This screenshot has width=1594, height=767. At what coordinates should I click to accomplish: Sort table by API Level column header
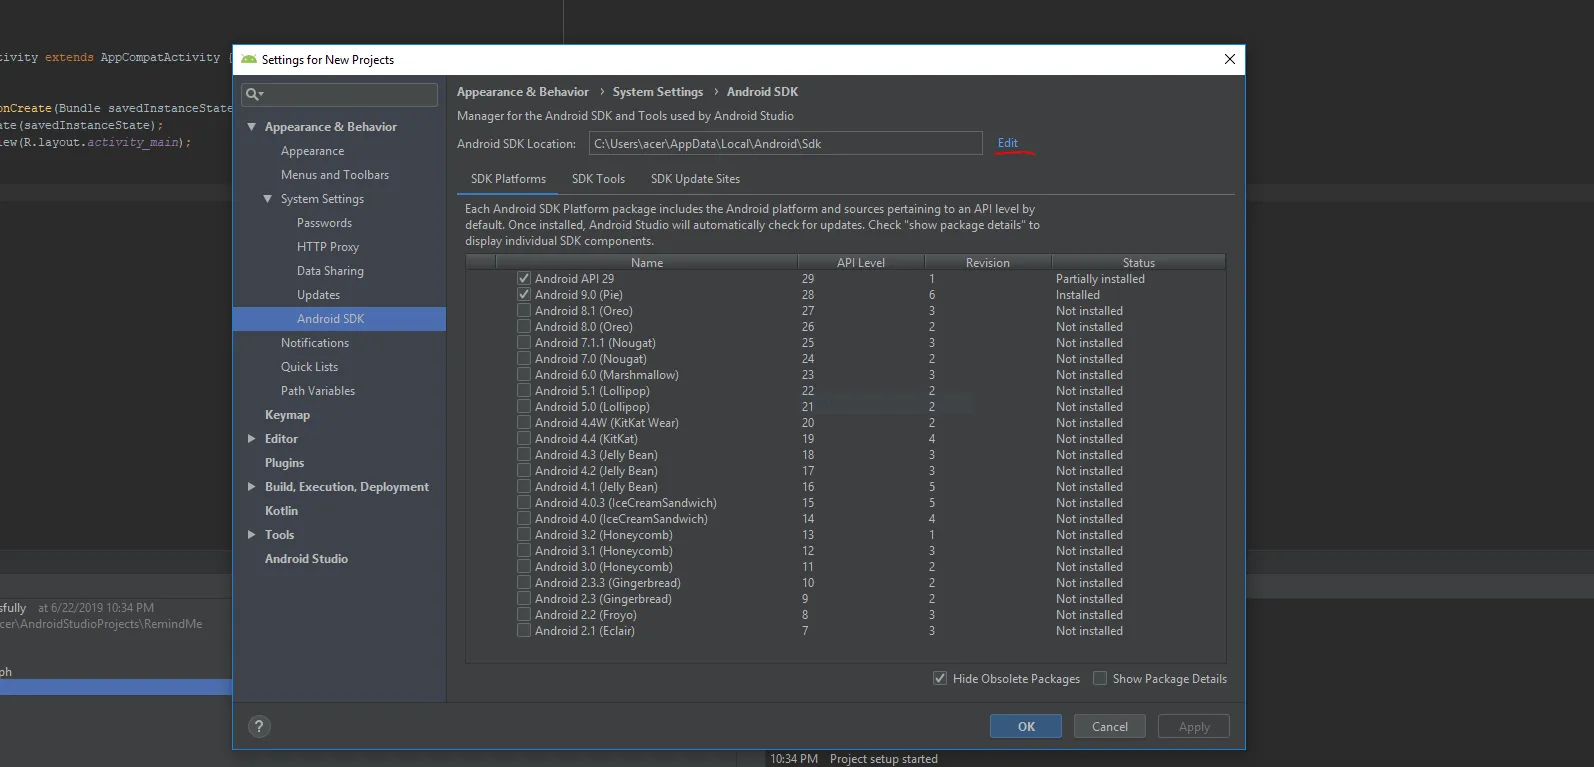[x=861, y=263]
